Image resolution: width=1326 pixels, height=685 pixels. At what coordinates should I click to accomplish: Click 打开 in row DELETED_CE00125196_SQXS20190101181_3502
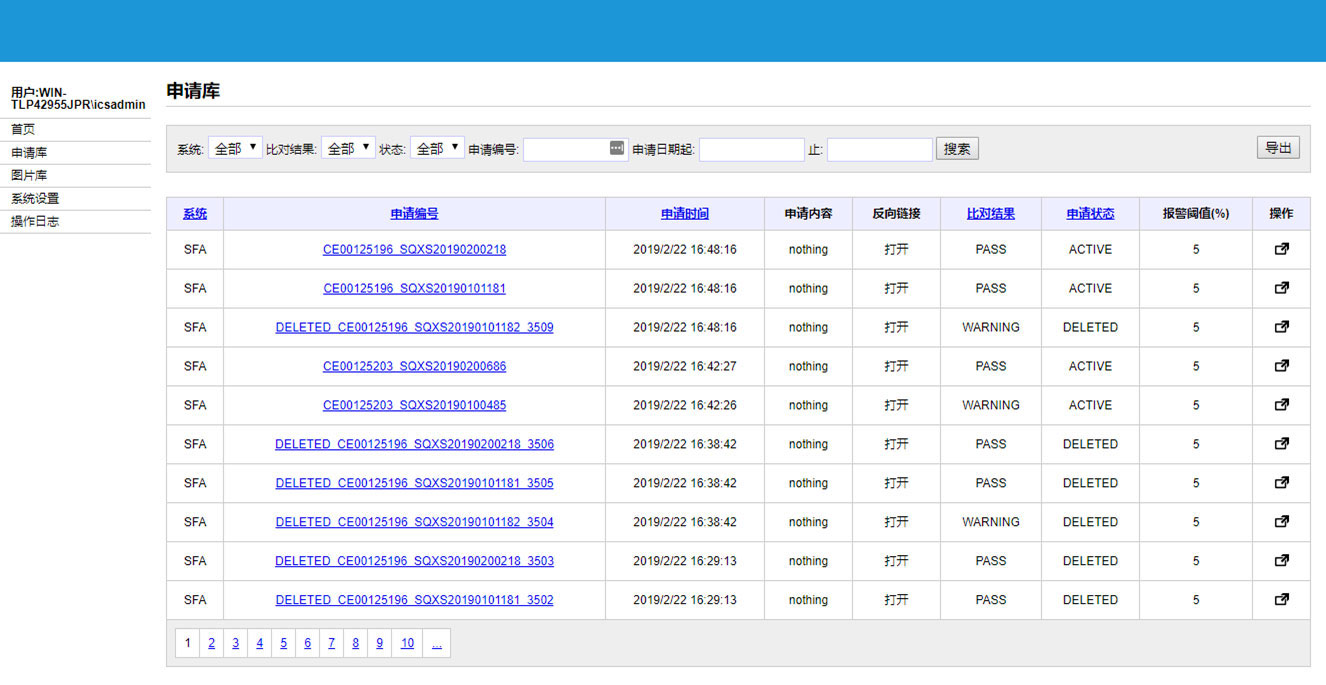896,601
